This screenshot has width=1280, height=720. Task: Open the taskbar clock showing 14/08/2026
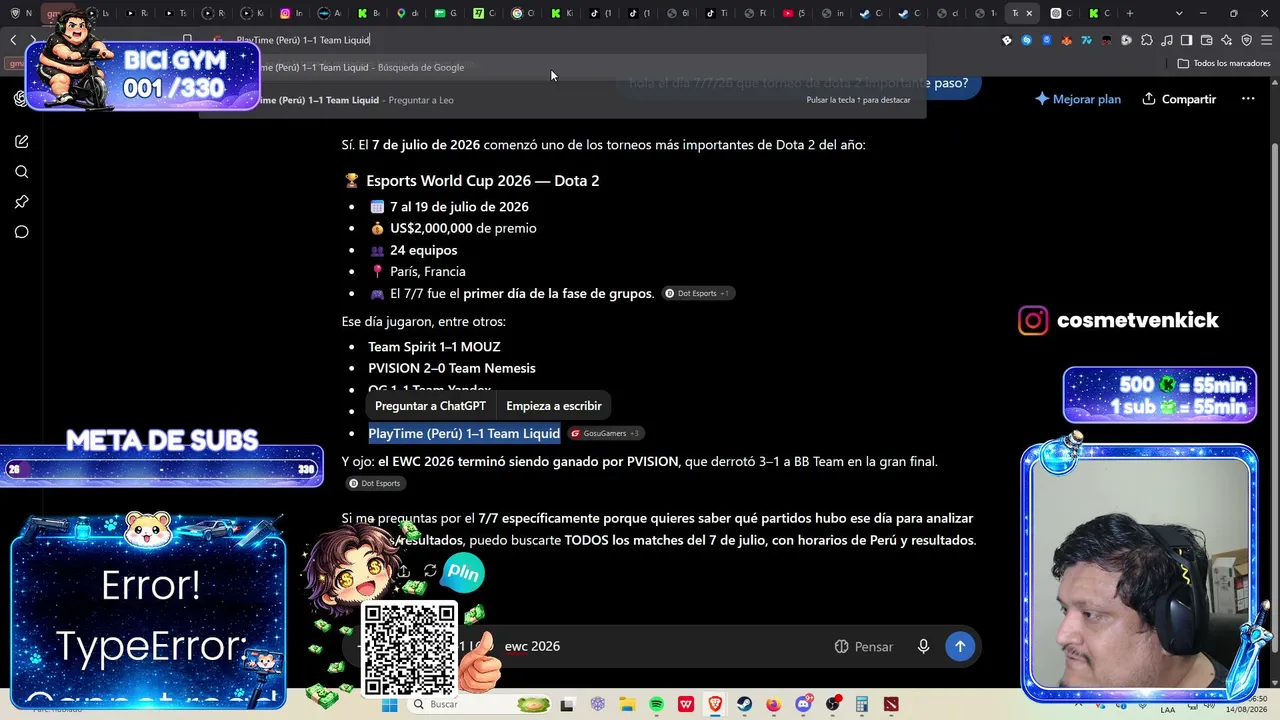(x=1249, y=705)
